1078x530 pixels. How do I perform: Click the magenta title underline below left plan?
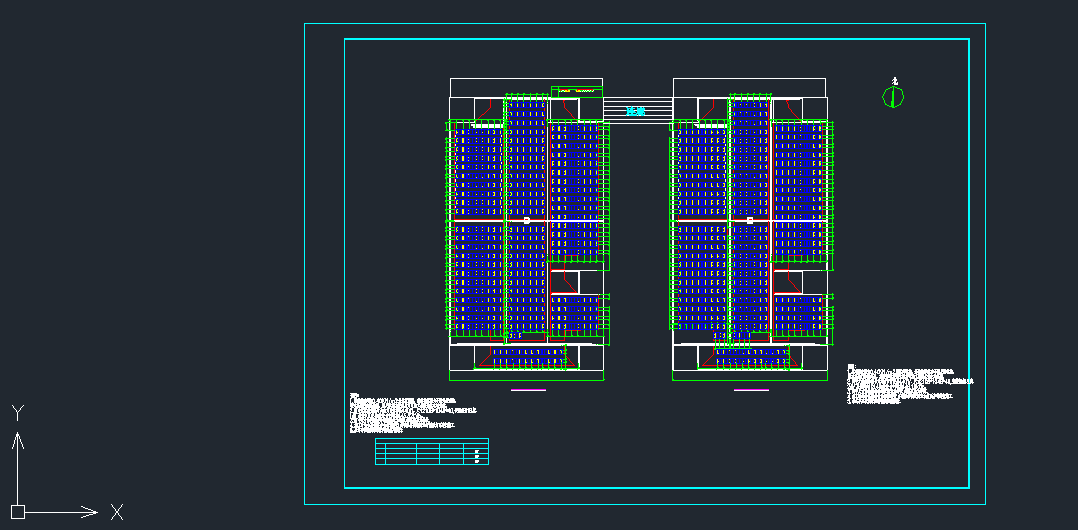528,390
